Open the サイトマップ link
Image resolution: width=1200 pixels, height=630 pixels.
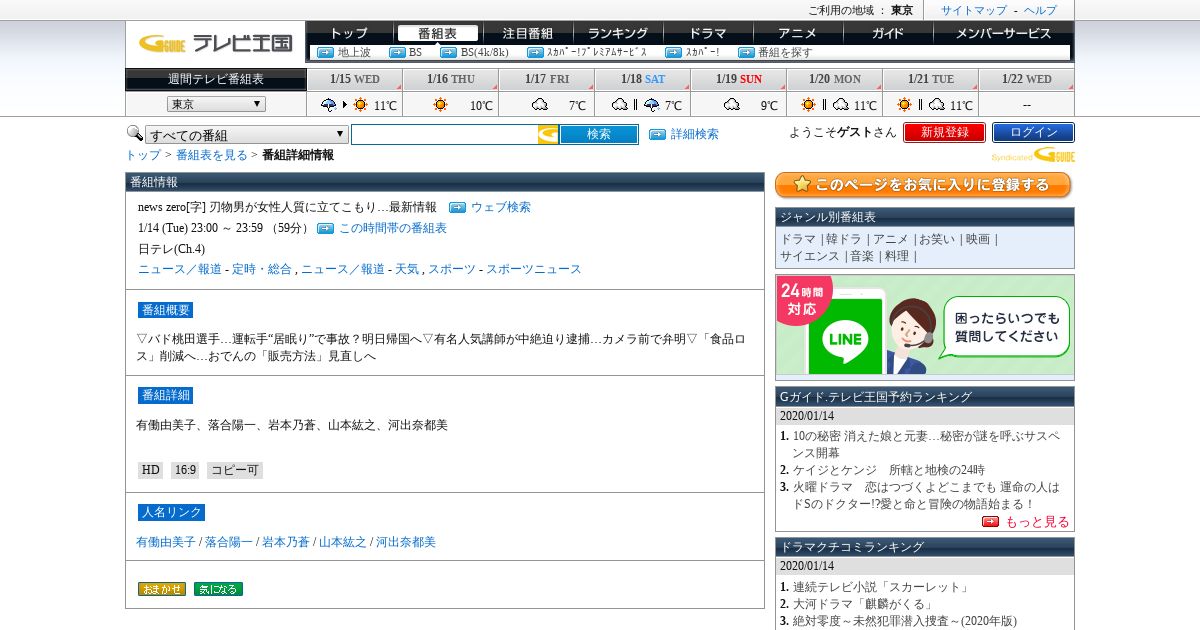[x=974, y=10]
